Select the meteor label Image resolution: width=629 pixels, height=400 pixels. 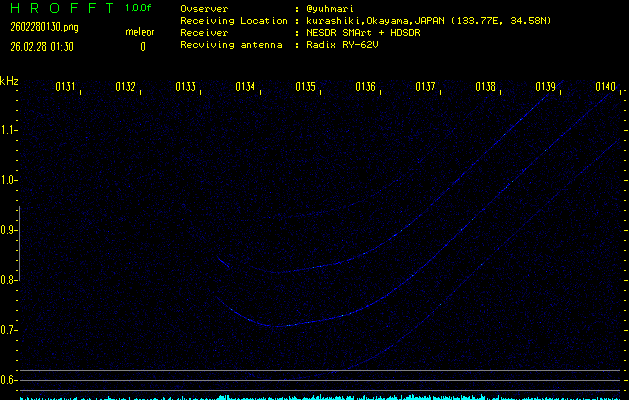click(139, 32)
